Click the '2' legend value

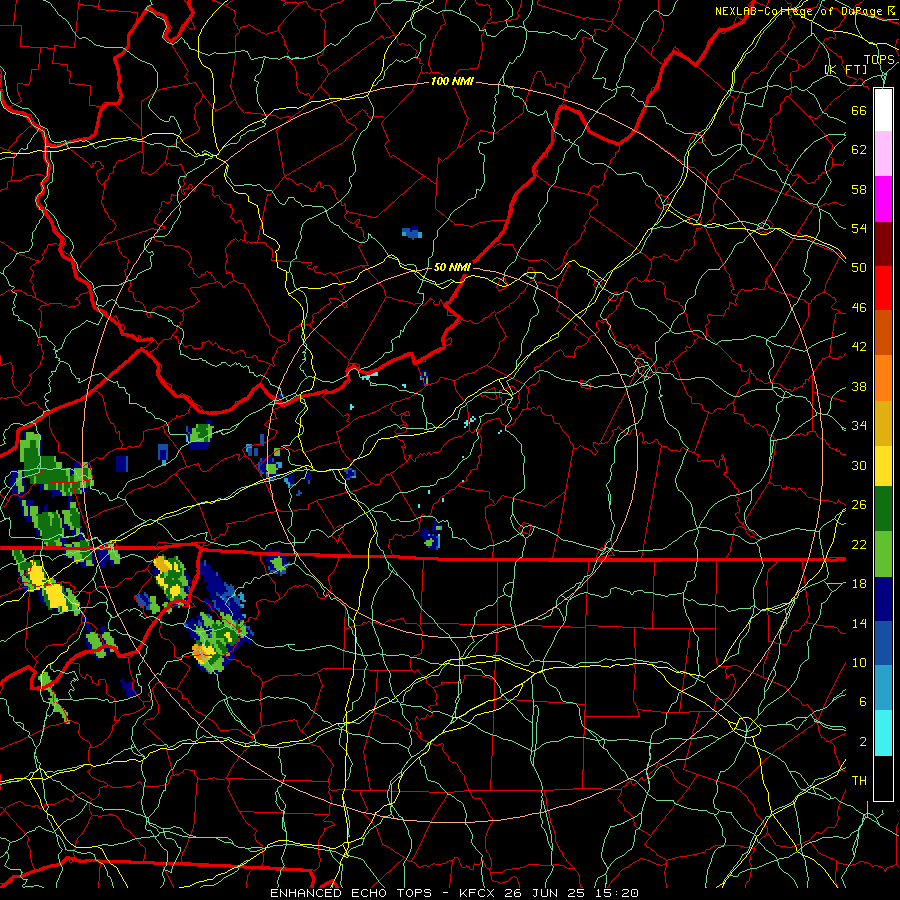point(862,742)
